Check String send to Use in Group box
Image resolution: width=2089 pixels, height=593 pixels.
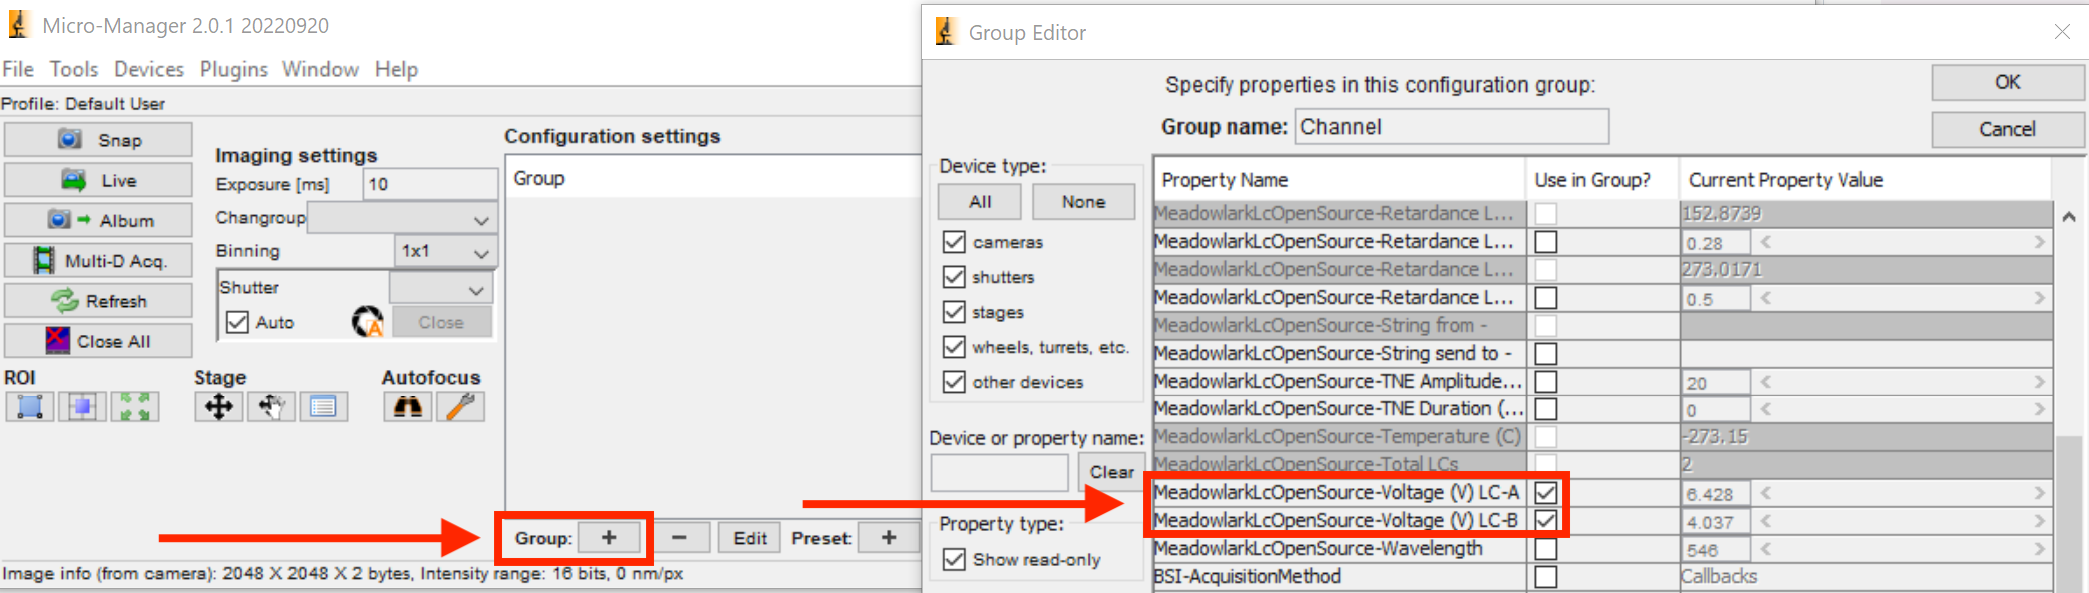1546,353
